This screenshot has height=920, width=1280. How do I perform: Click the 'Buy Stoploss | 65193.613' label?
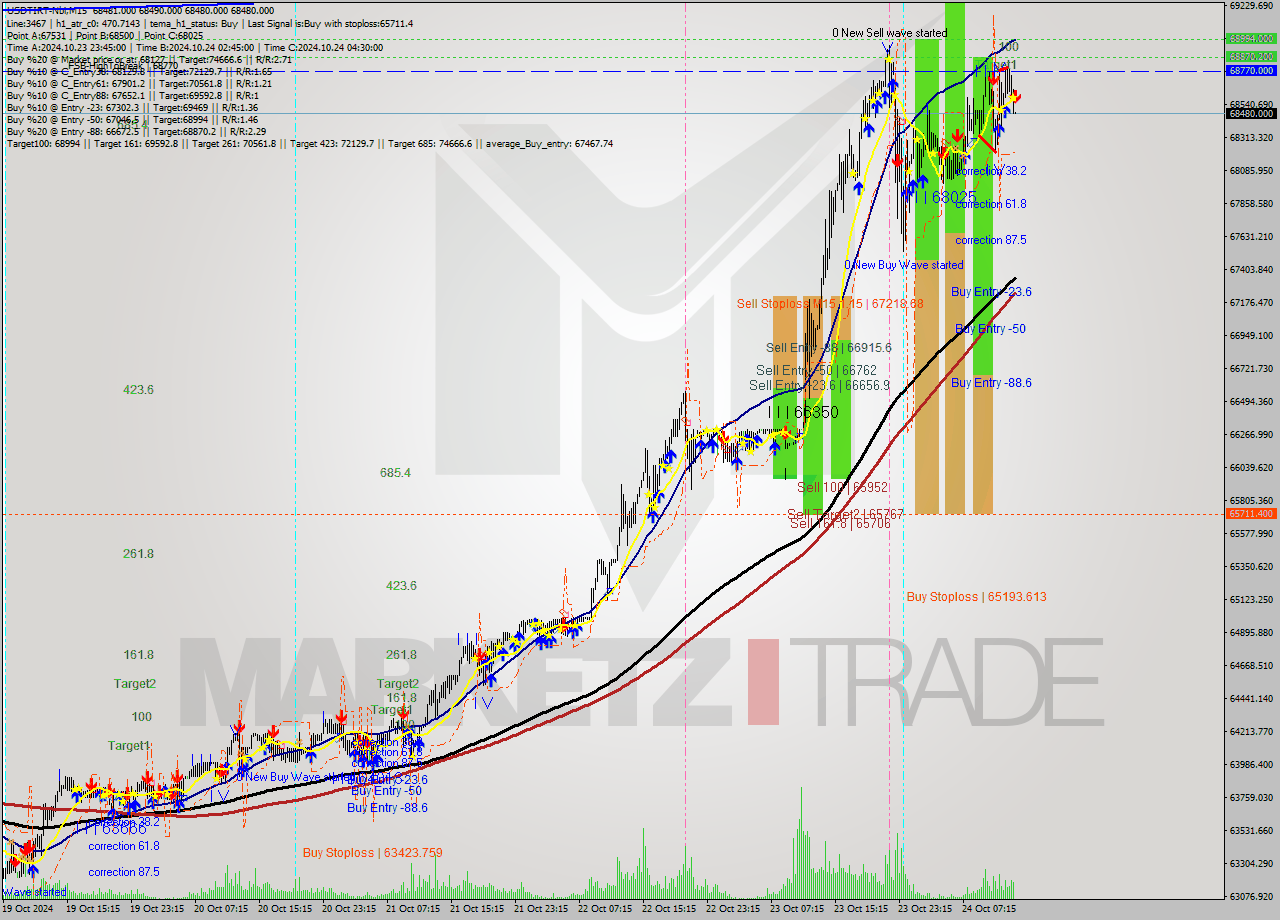click(x=976, y=597)
